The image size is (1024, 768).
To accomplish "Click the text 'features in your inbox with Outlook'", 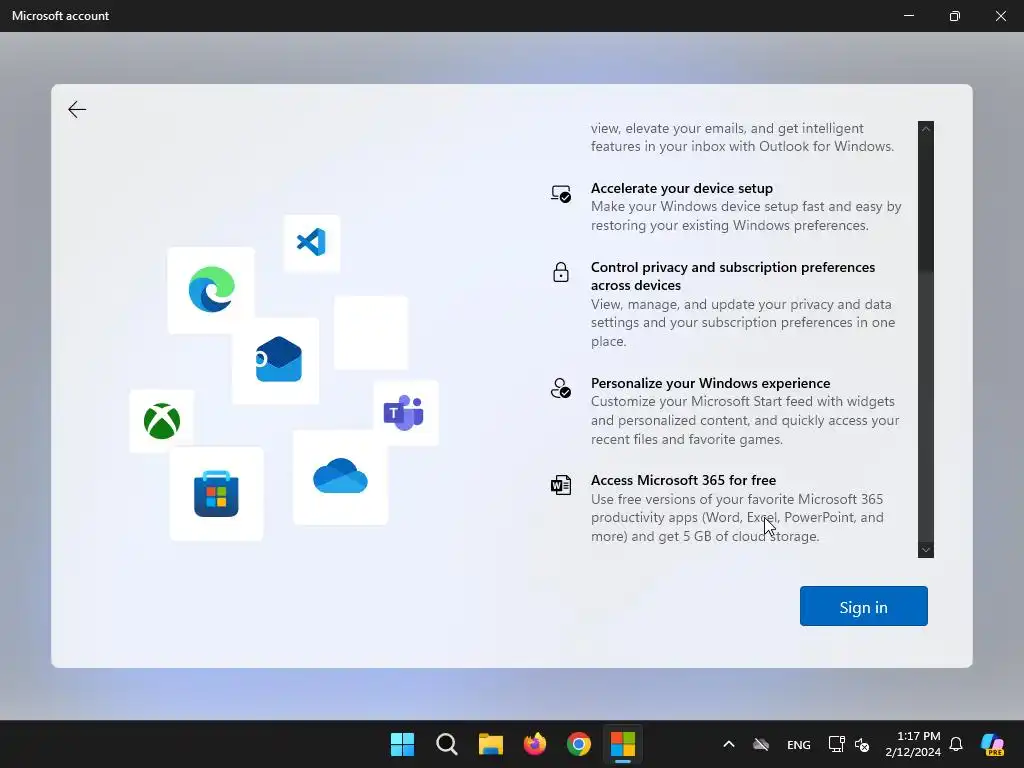I will coord(700,146).
